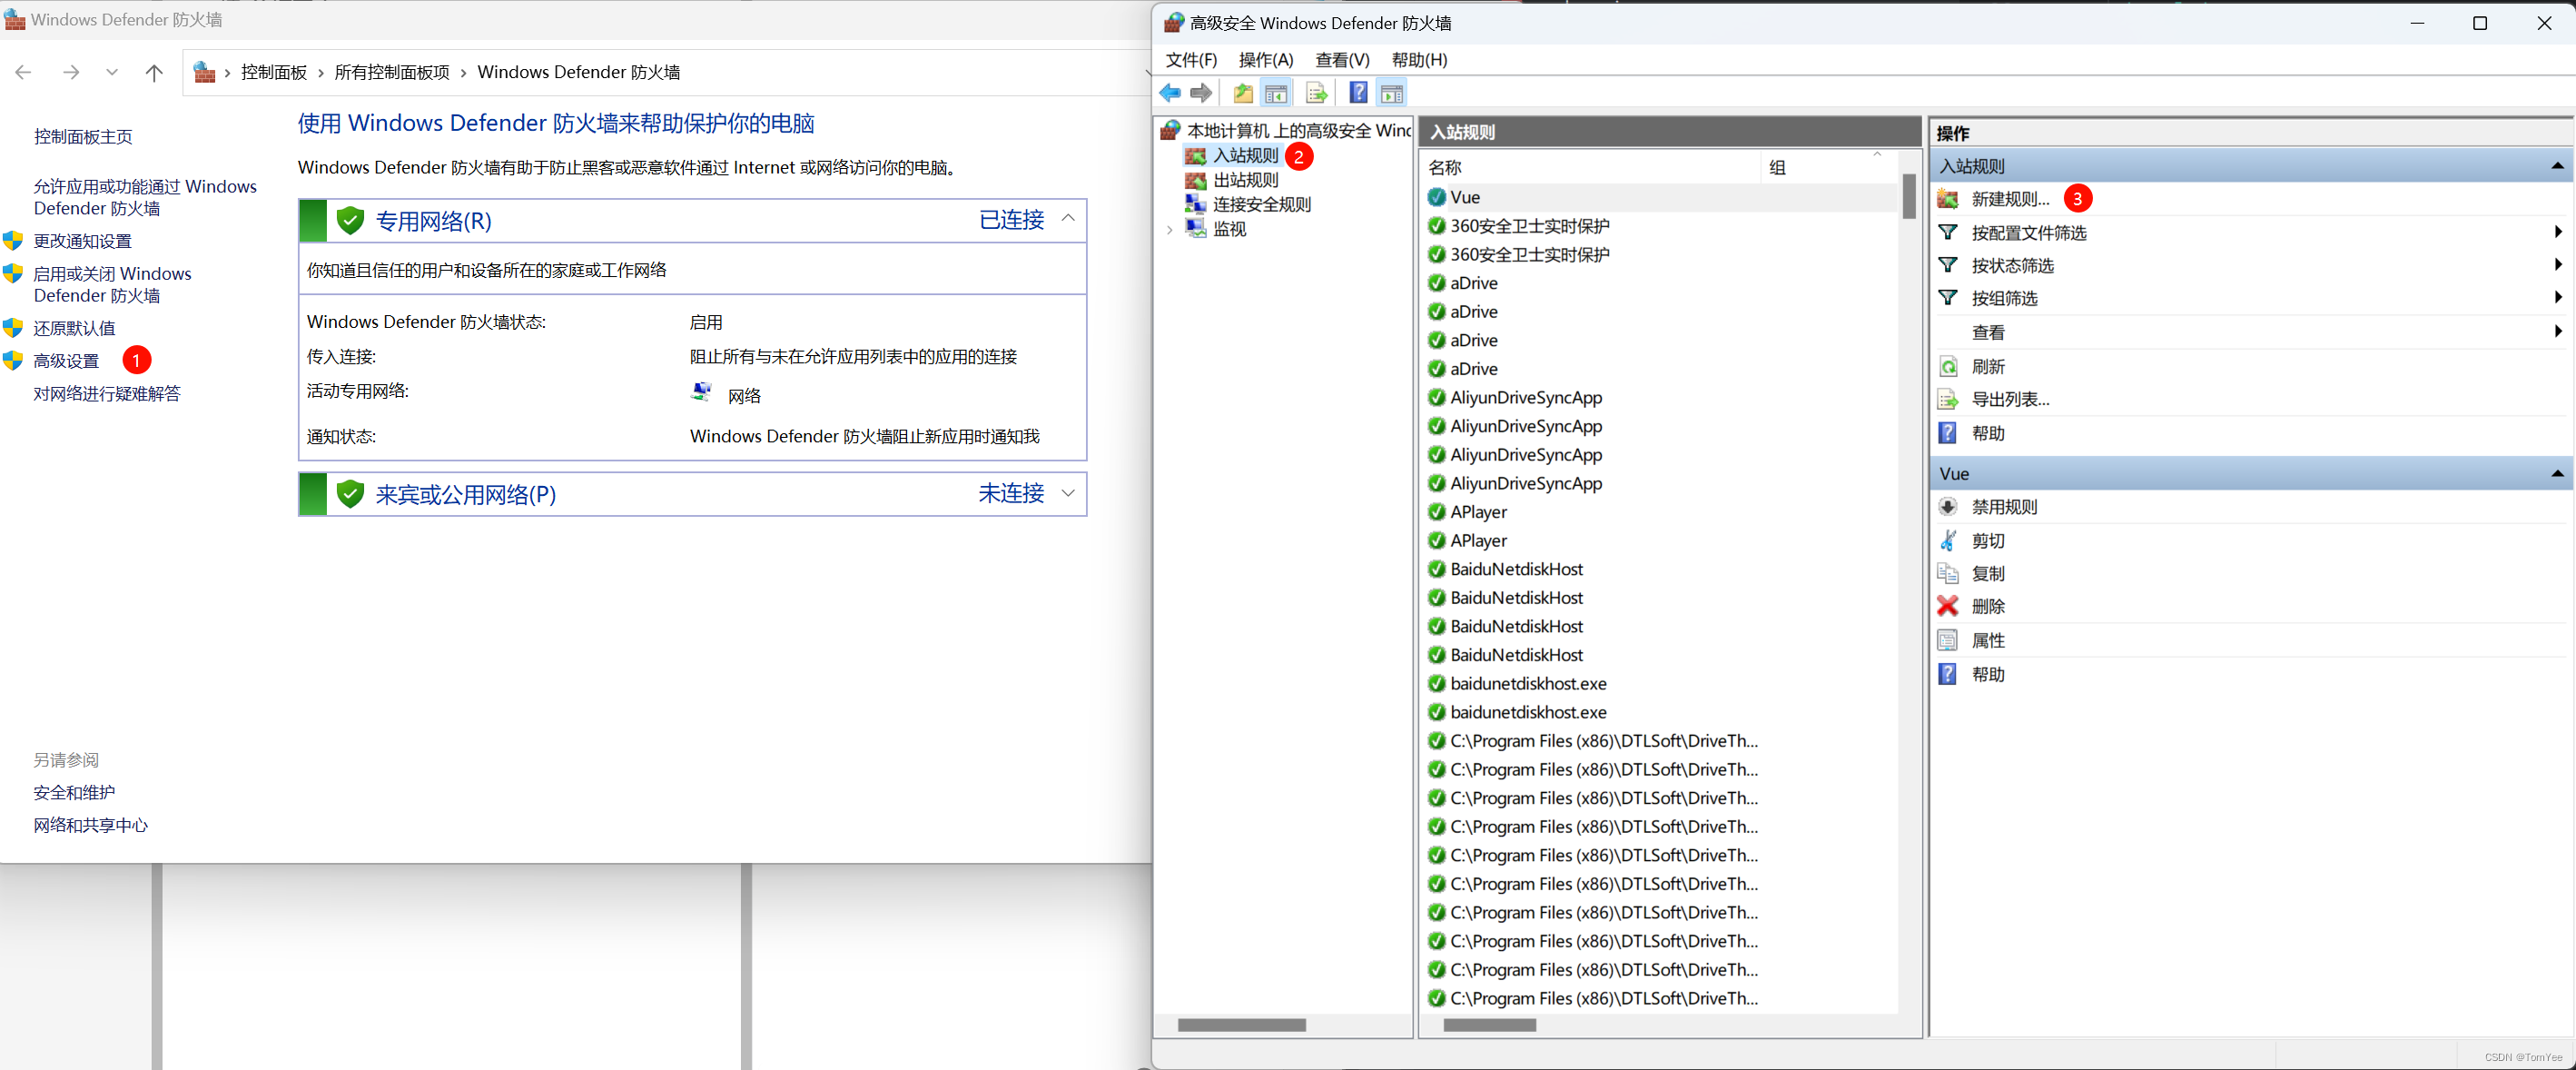Click the rules list vertical scrollbar thumb

(x=1909, y=196)
